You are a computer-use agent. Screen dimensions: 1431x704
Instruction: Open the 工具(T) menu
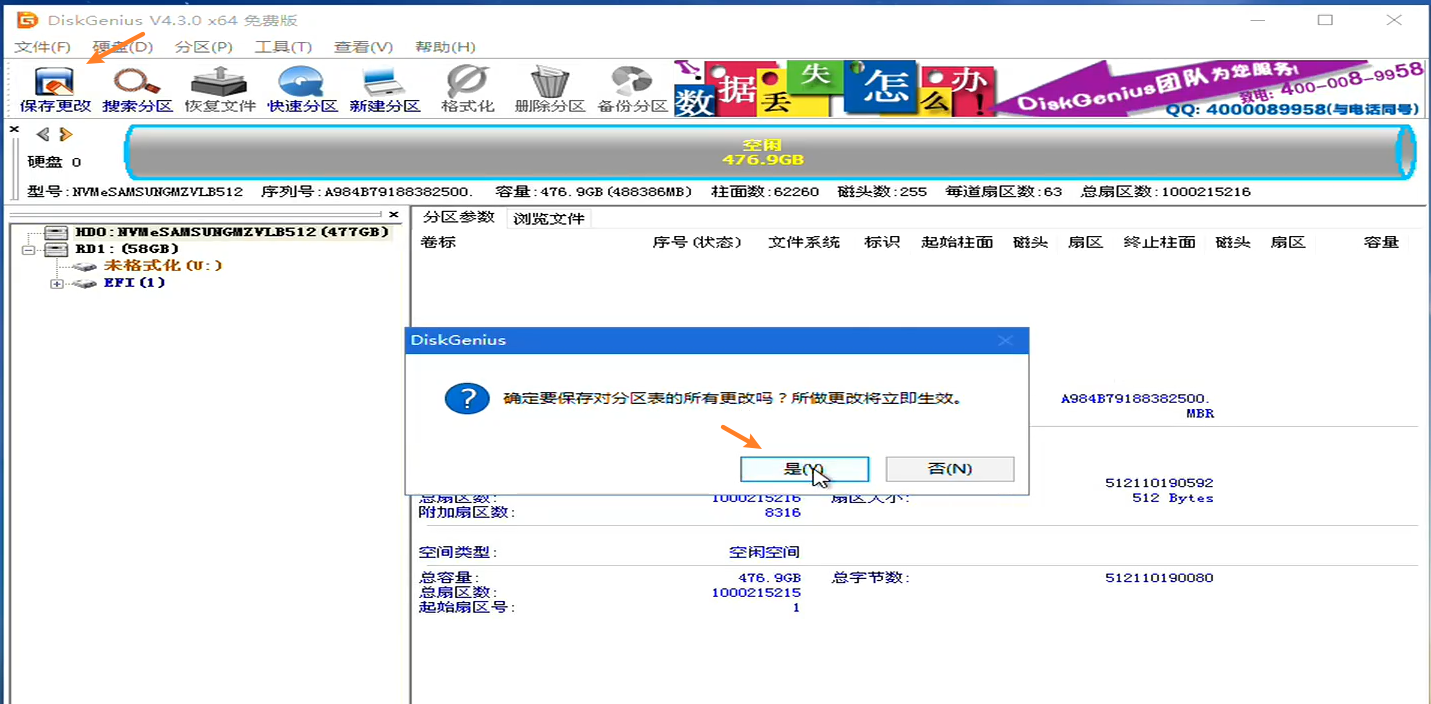[283, 47]
